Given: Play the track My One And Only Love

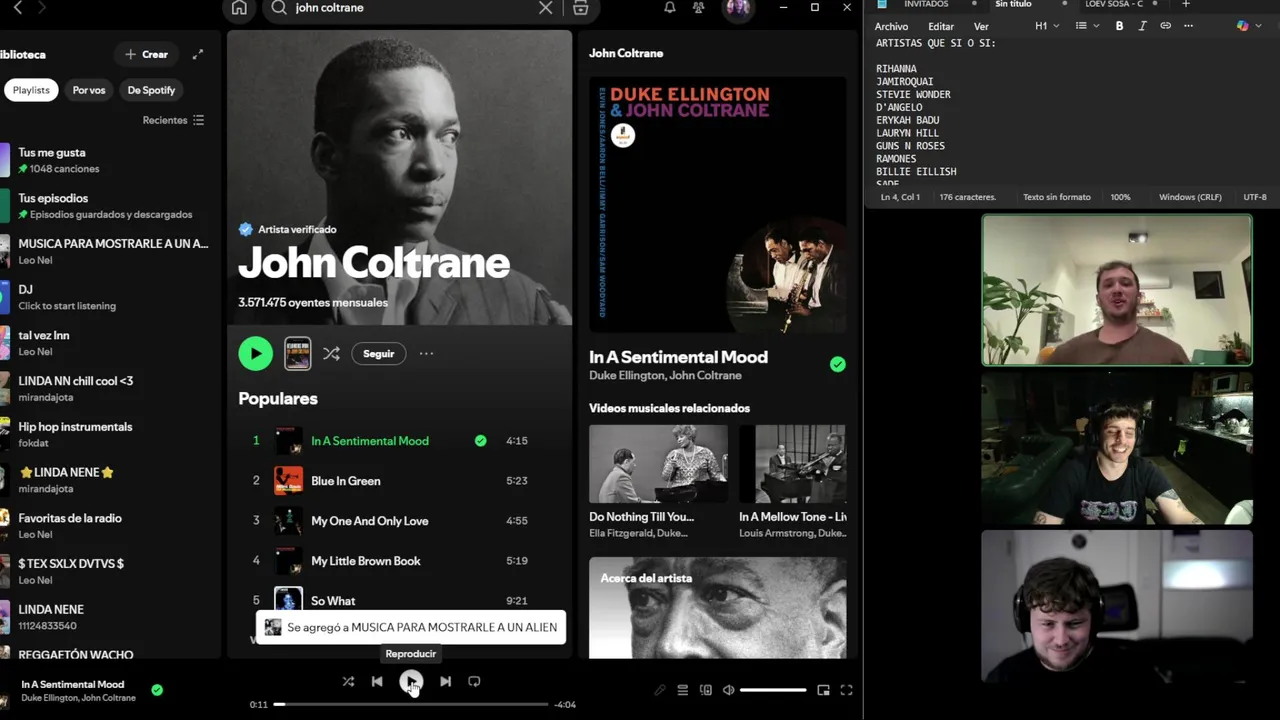Looking at the screenshot, I should [x=370, y=521].
